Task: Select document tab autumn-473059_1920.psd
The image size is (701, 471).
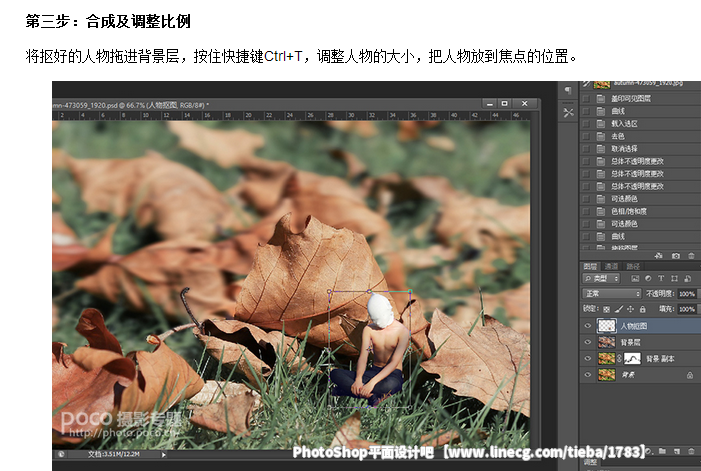Action: pos(131,105)
